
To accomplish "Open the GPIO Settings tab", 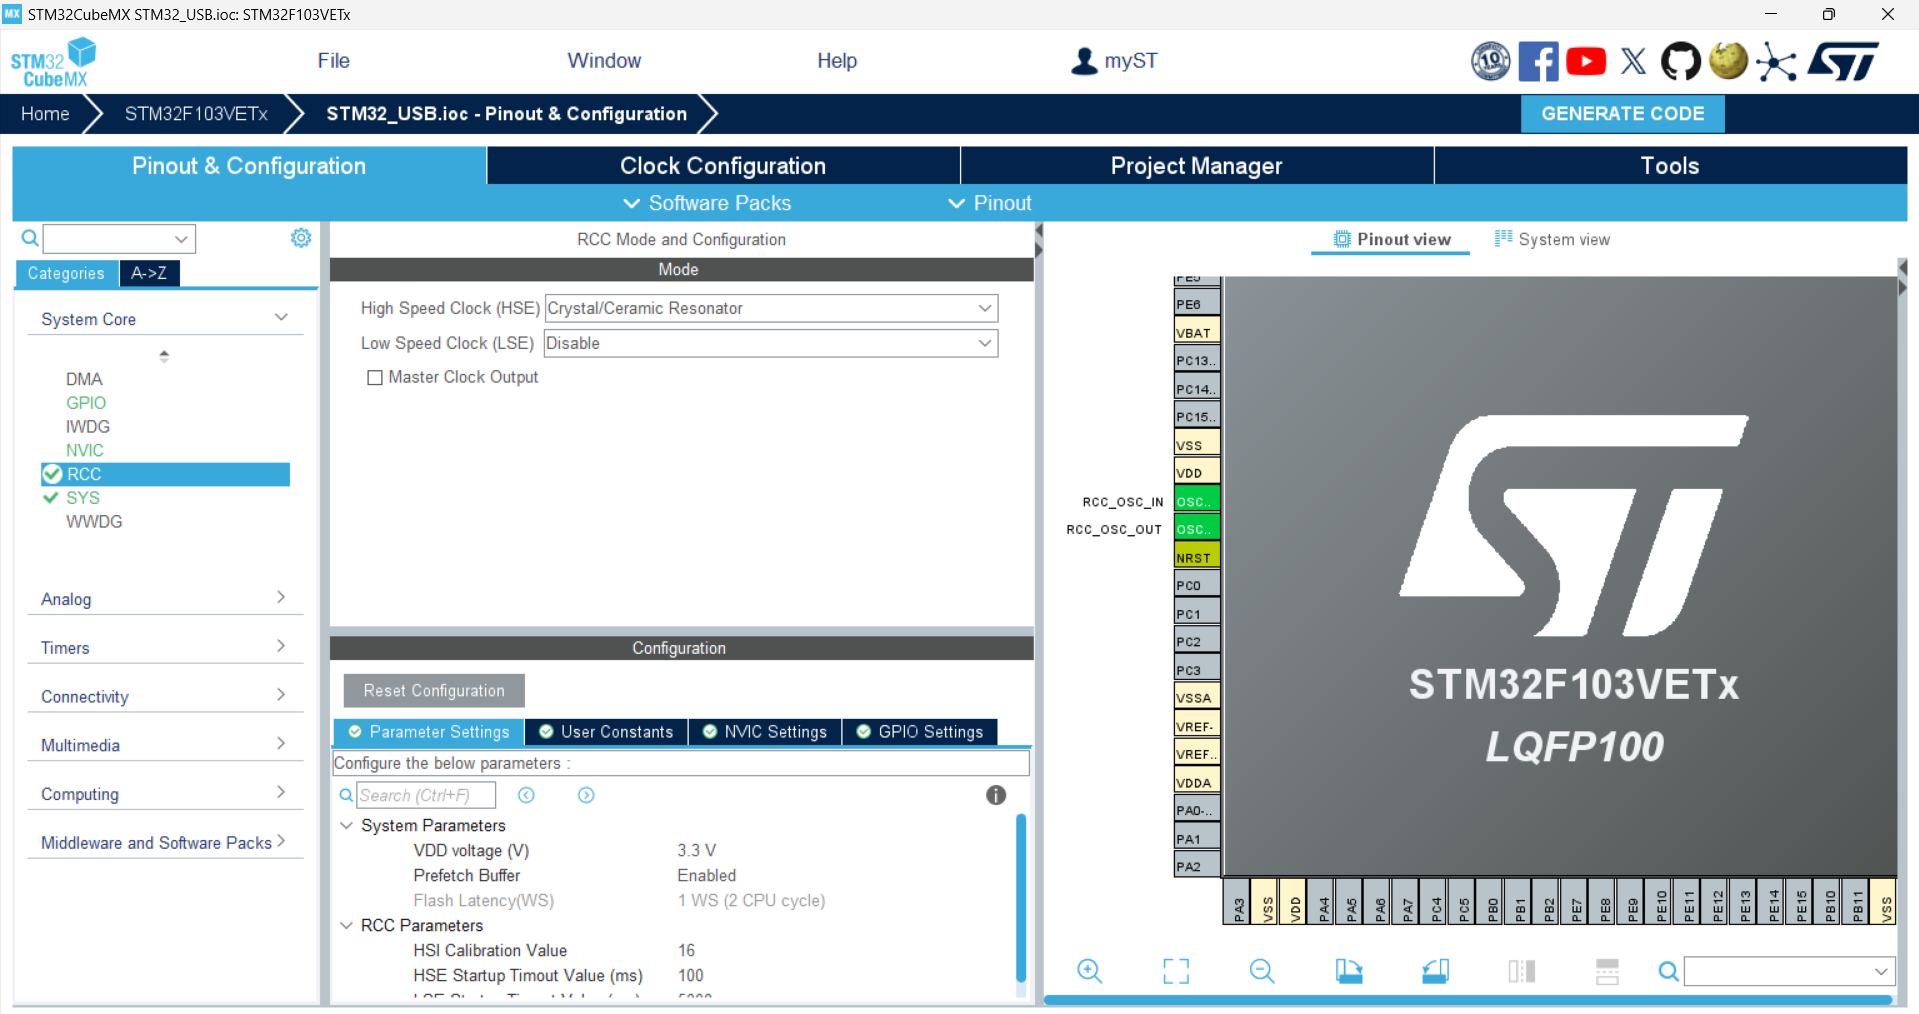I will 920,732.
